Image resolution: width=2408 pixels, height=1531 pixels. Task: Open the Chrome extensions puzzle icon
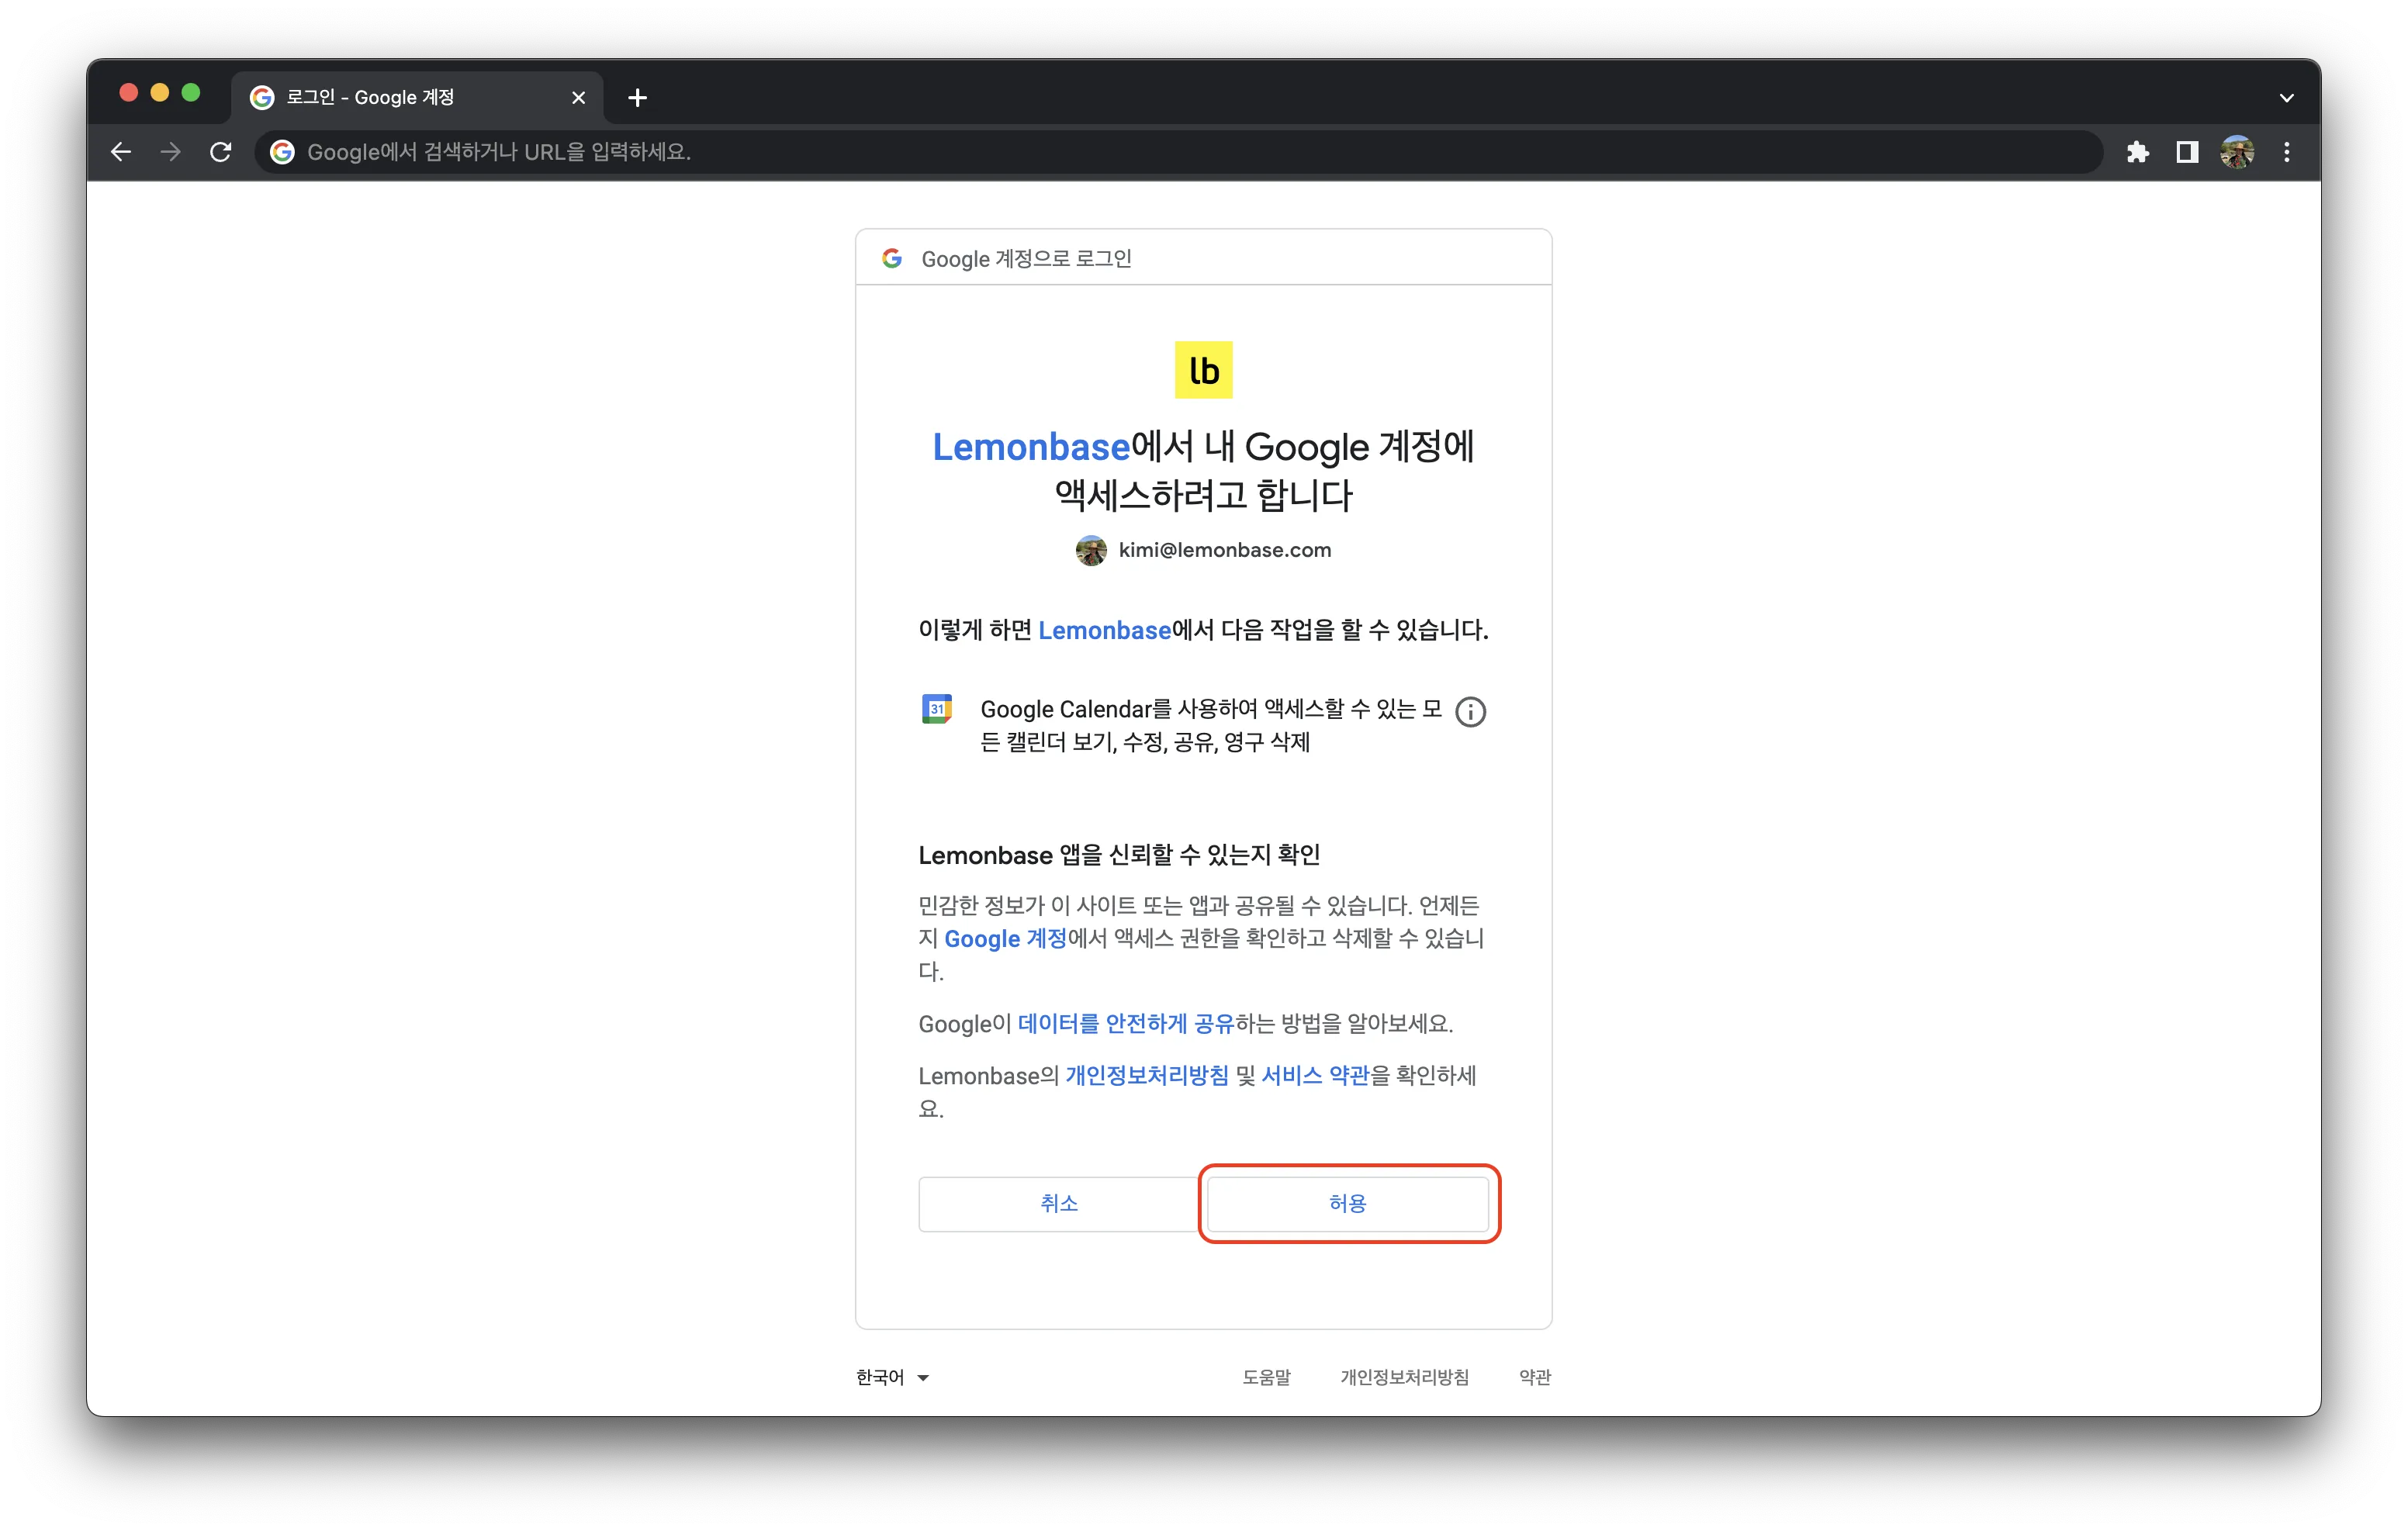(x=2137, y=152)
